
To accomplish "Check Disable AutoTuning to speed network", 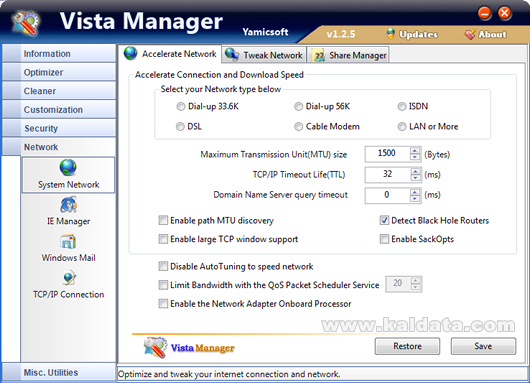I will [x=163, y=266].
